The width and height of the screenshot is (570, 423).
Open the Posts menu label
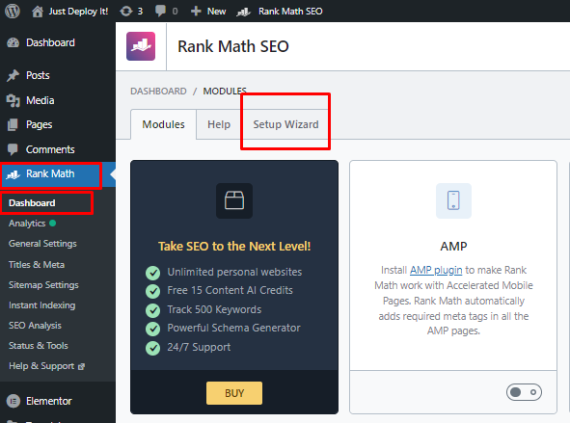pyautogui.click(x=37, y=75)
